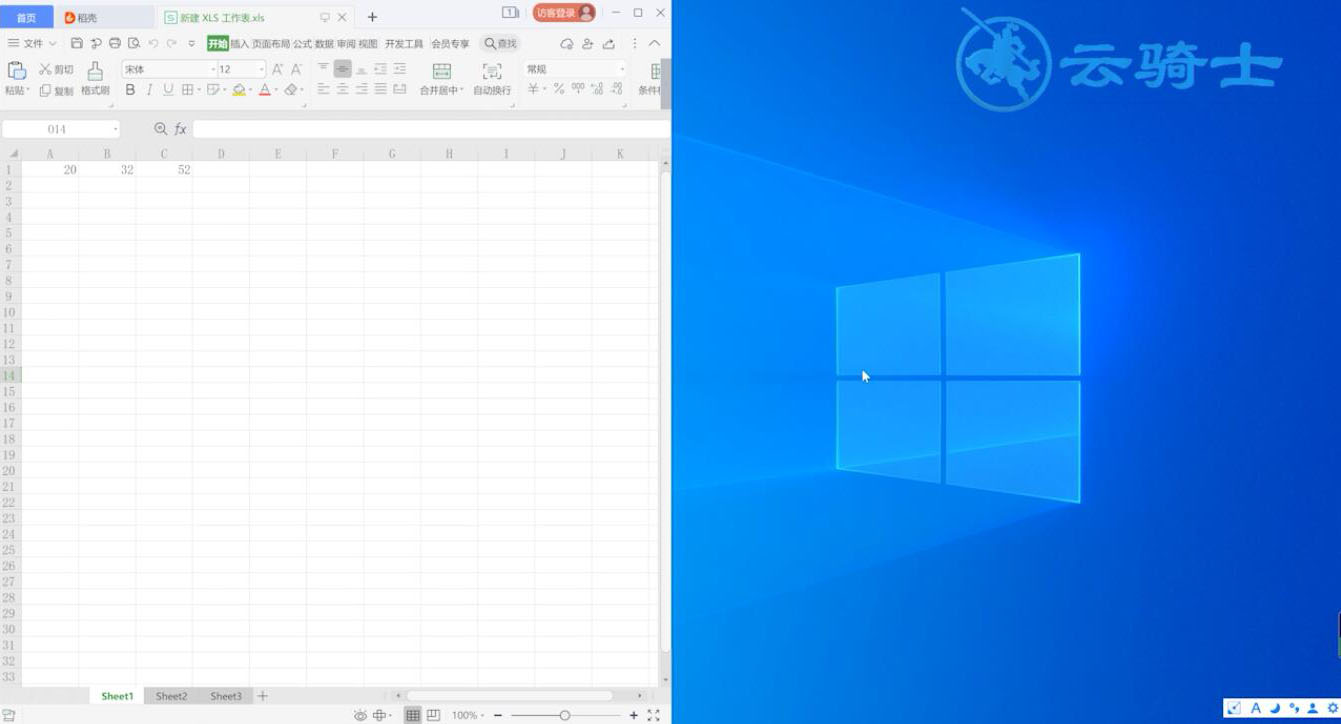Switch to the 开发工具 Developer tab
1341x724 pixels.
[404, 44]
